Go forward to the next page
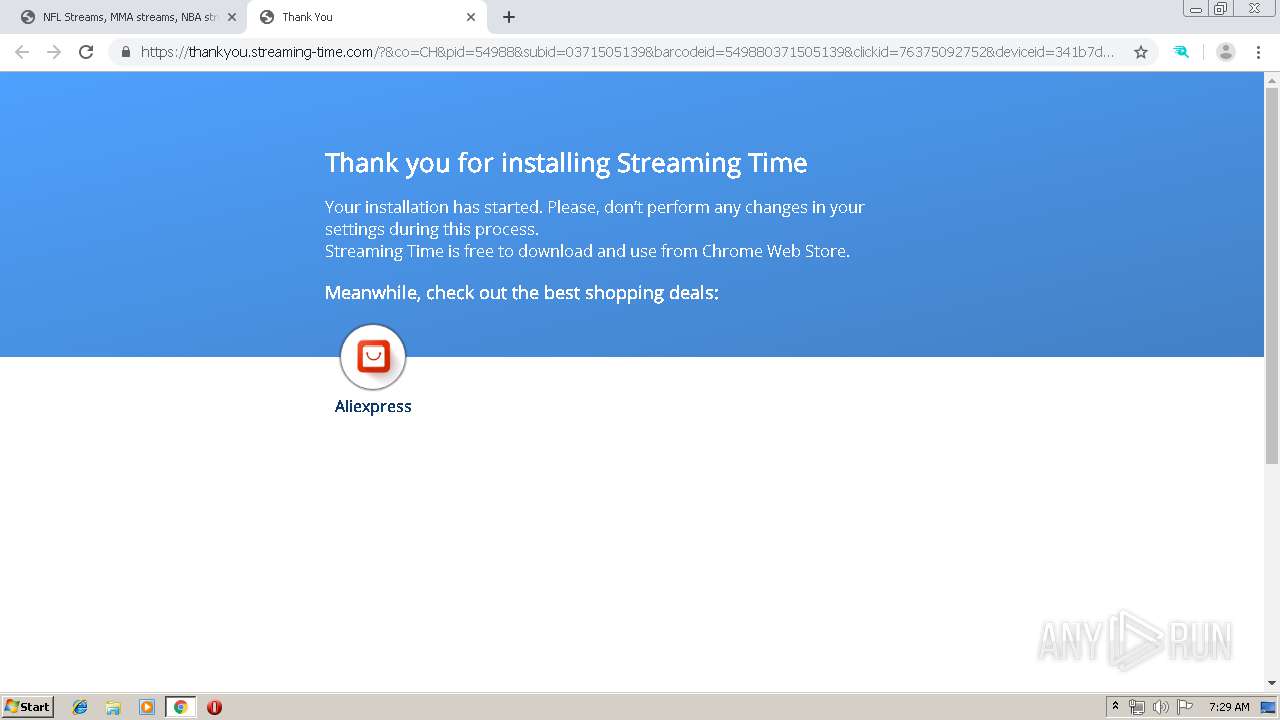 54,52
